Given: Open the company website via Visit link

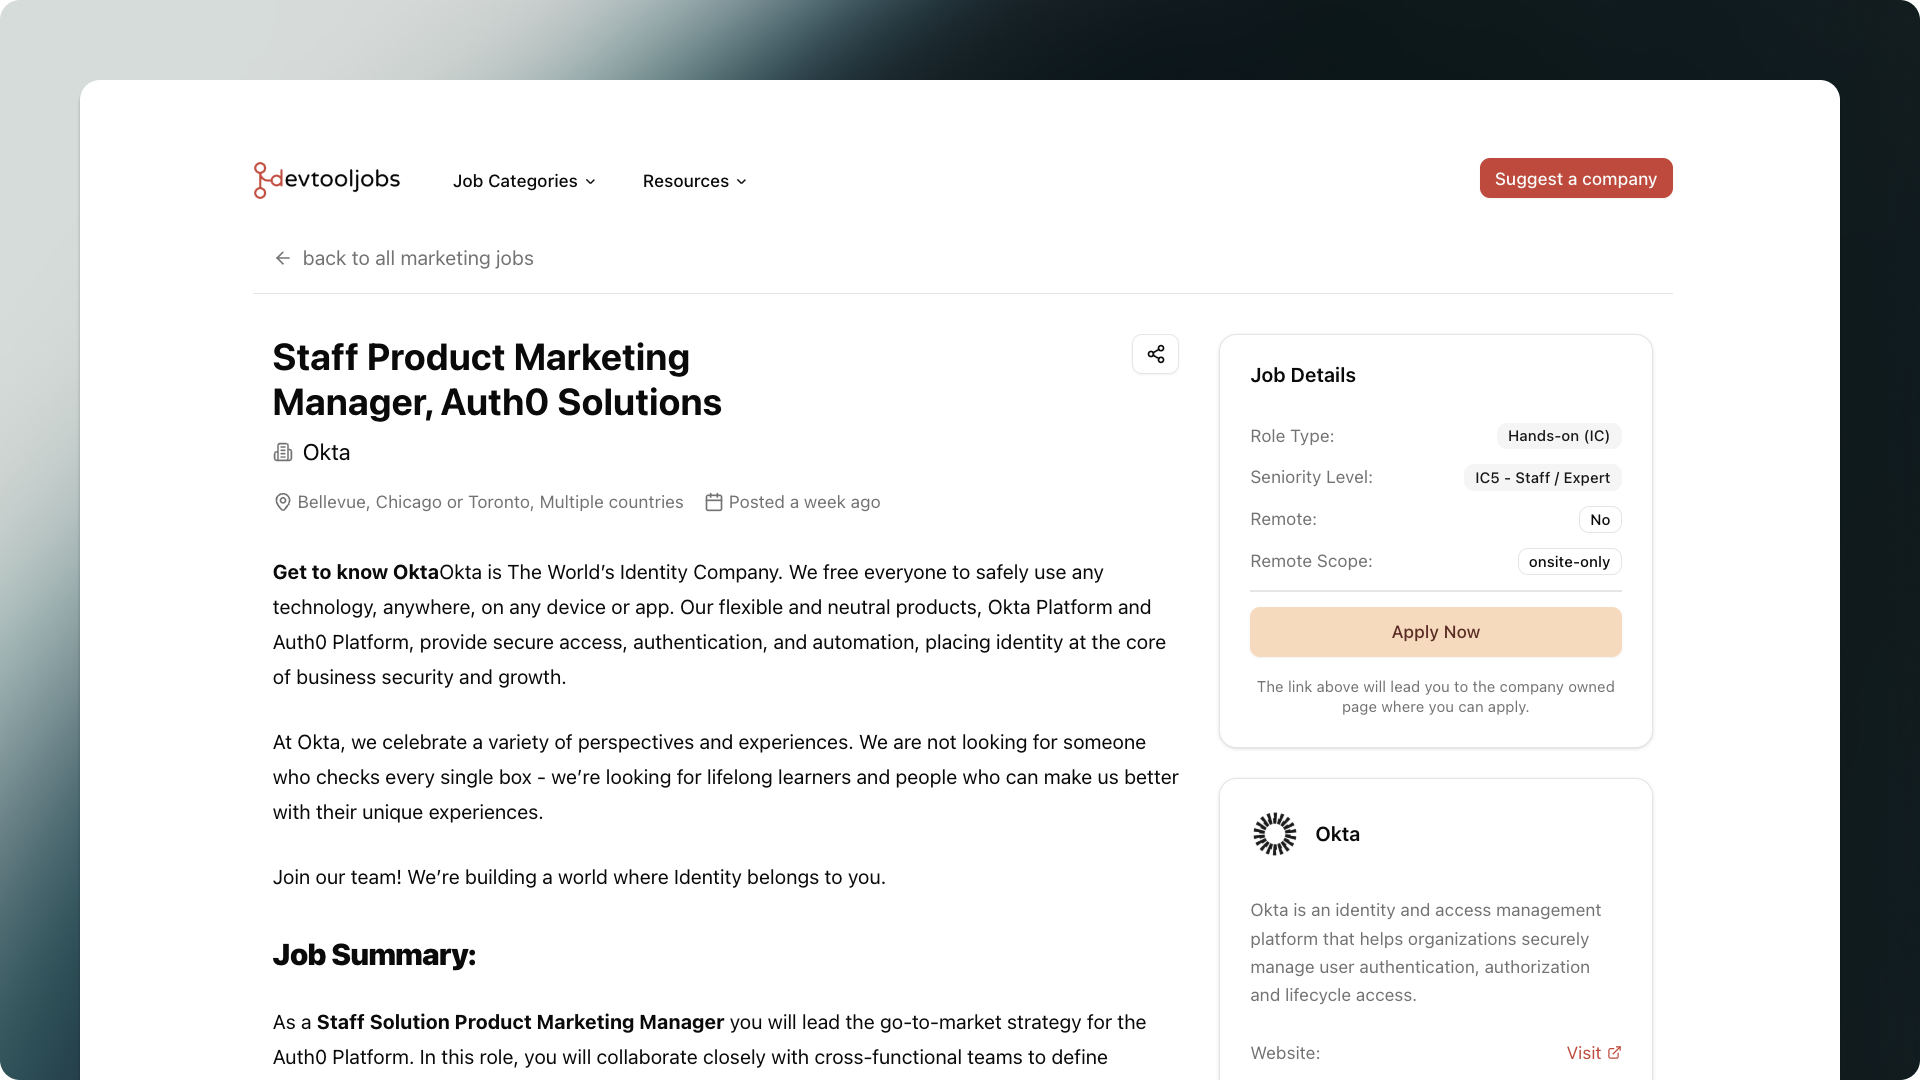Looking at the screenshot, I should click(1586, 1052).
